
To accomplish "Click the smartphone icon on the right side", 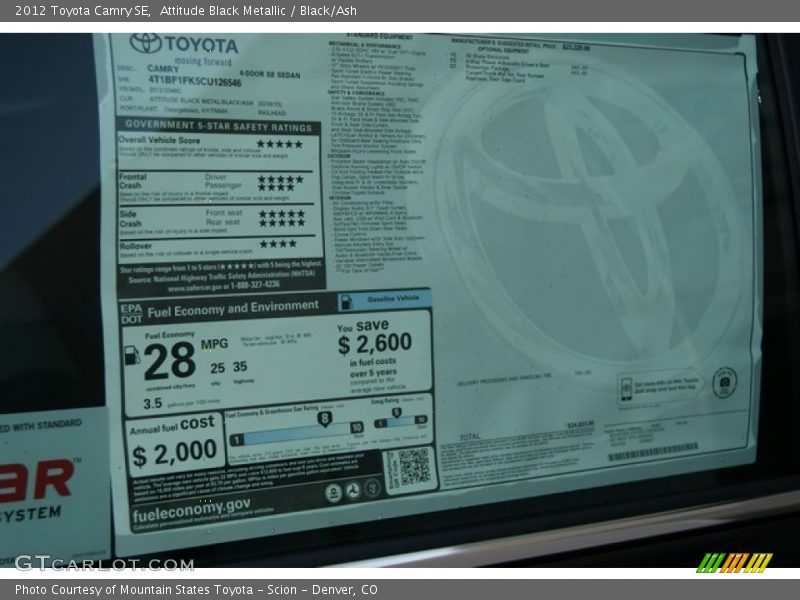I will click(x=626, y=389).
